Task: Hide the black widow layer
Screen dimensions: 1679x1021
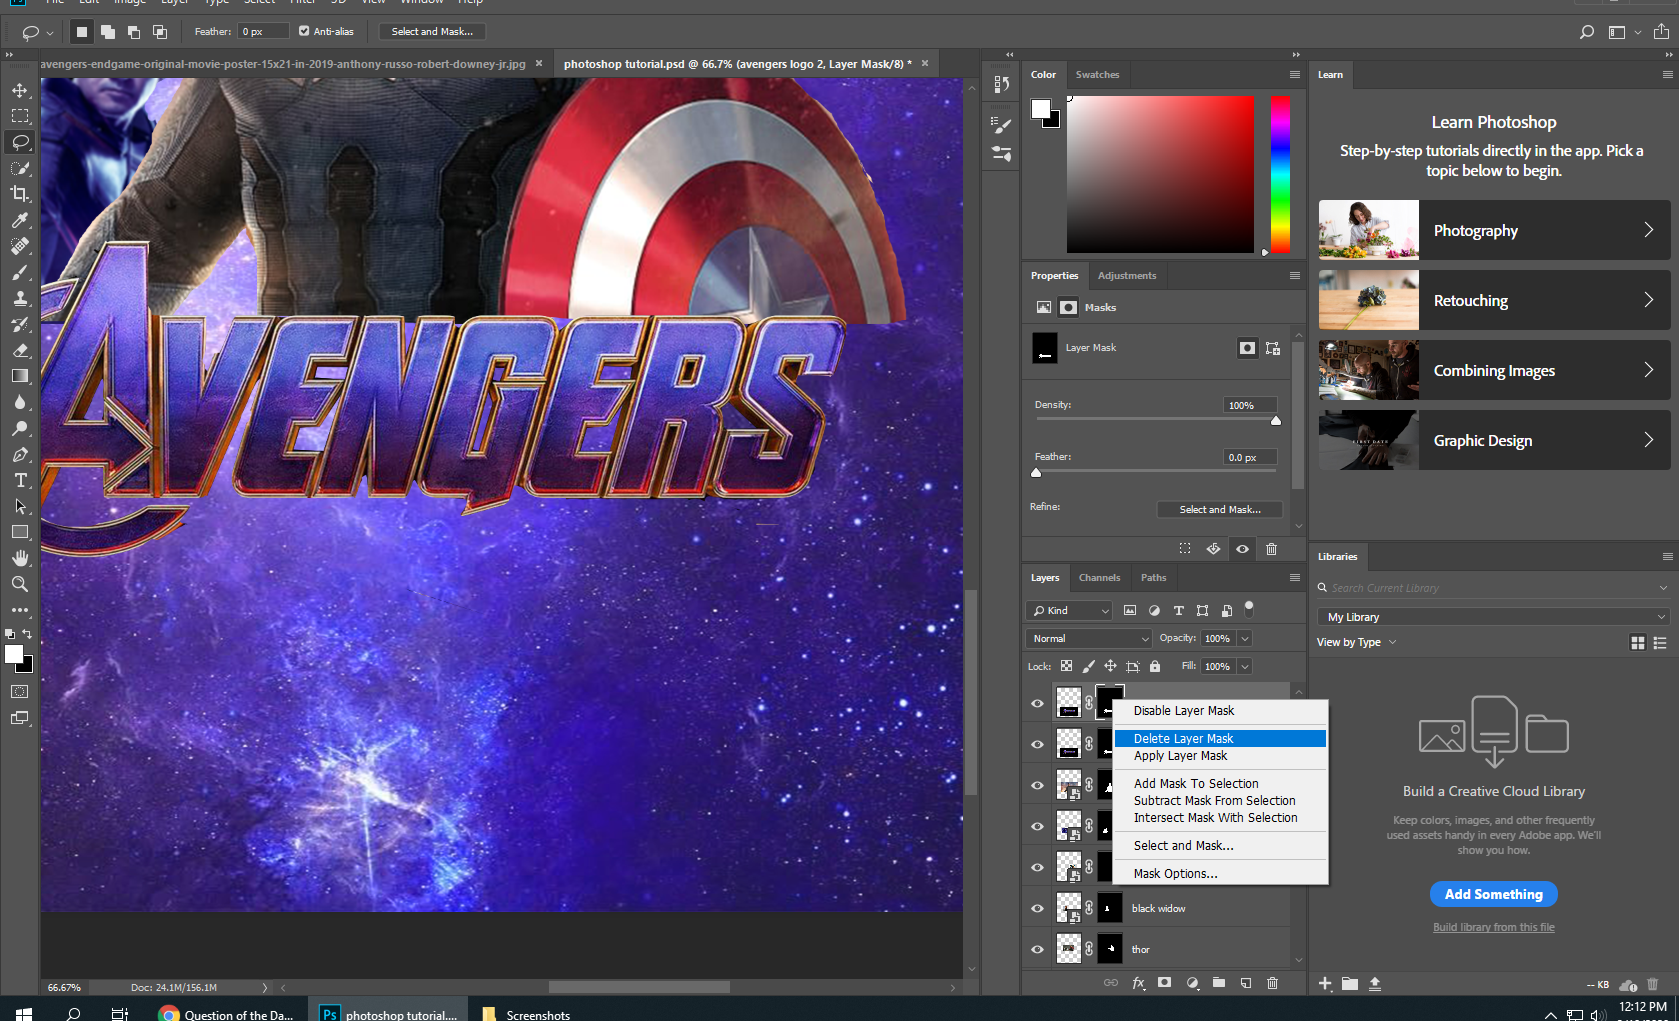Action: (x=1037, y=908)
